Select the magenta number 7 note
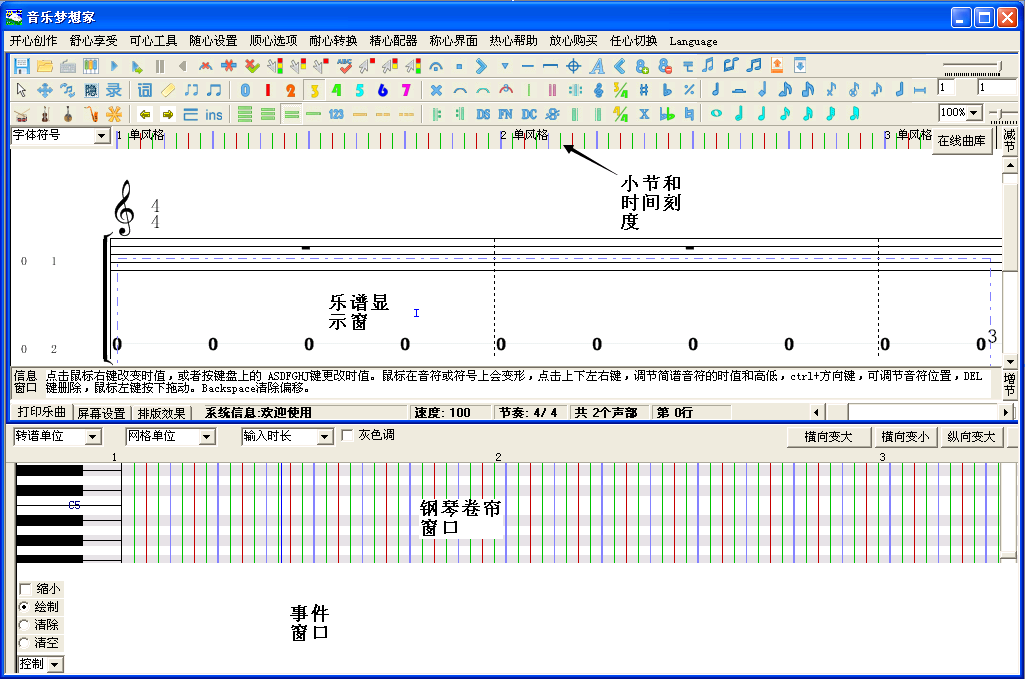Image resolution: width=1025 pixels, height=679 pixels. [406, 90]
